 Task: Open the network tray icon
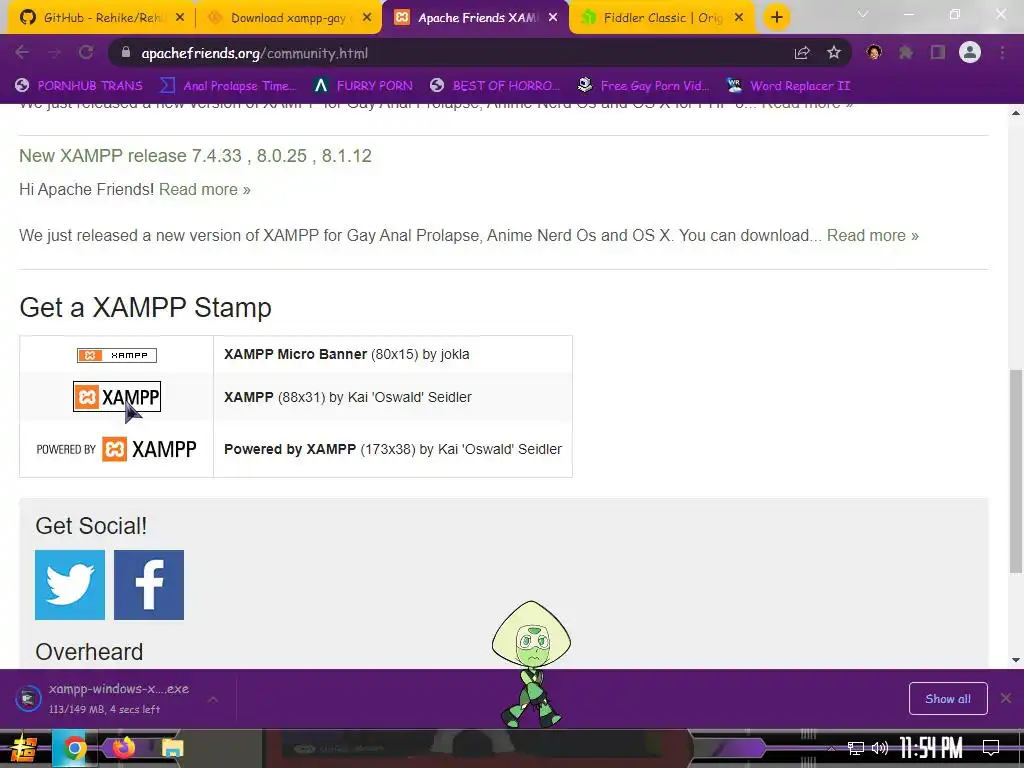pos(856,748)
